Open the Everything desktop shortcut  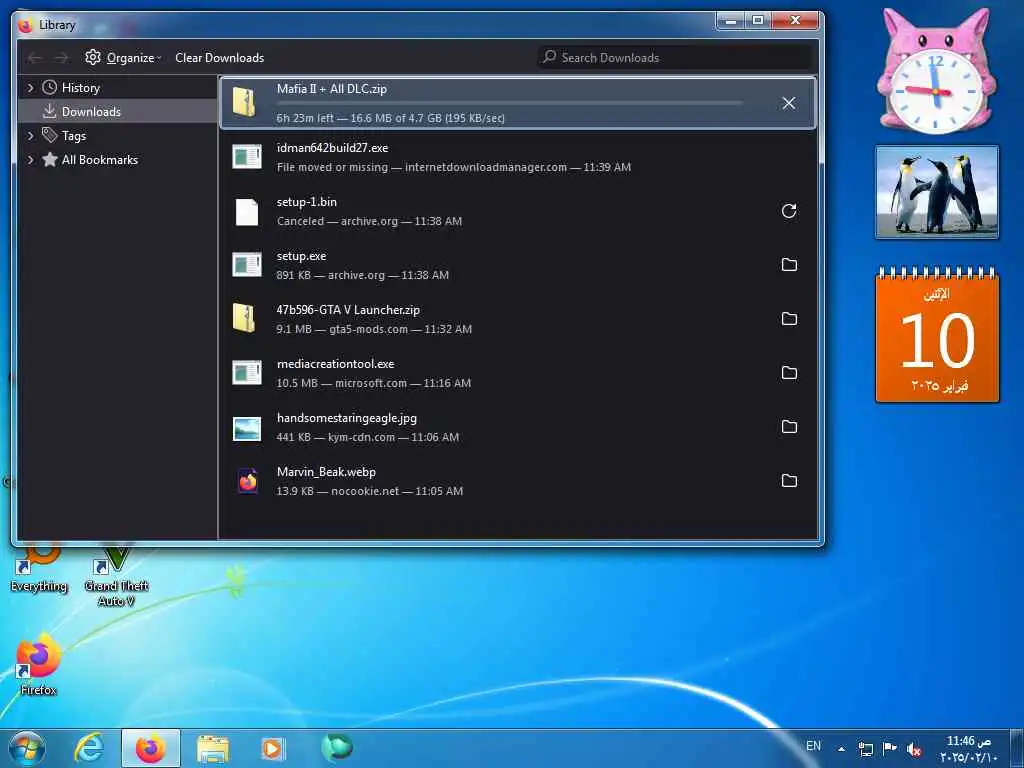39,568
